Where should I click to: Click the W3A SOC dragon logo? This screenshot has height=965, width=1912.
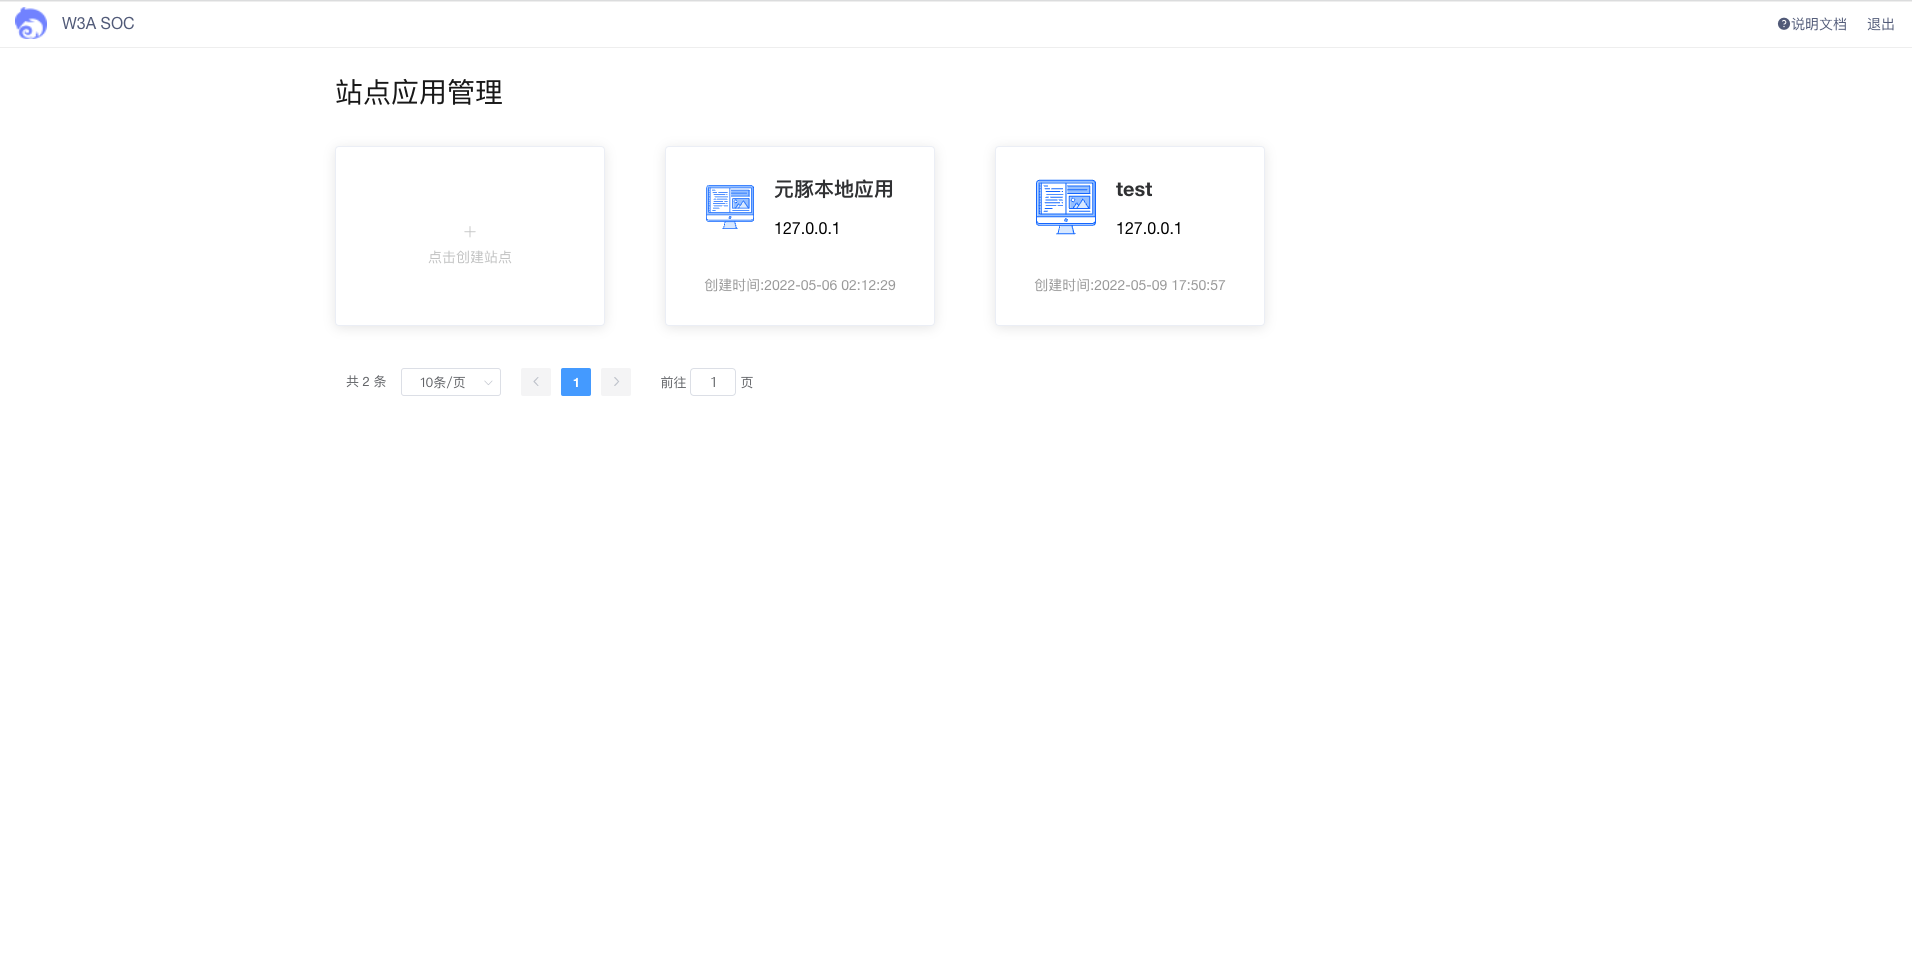coord(30,22)
